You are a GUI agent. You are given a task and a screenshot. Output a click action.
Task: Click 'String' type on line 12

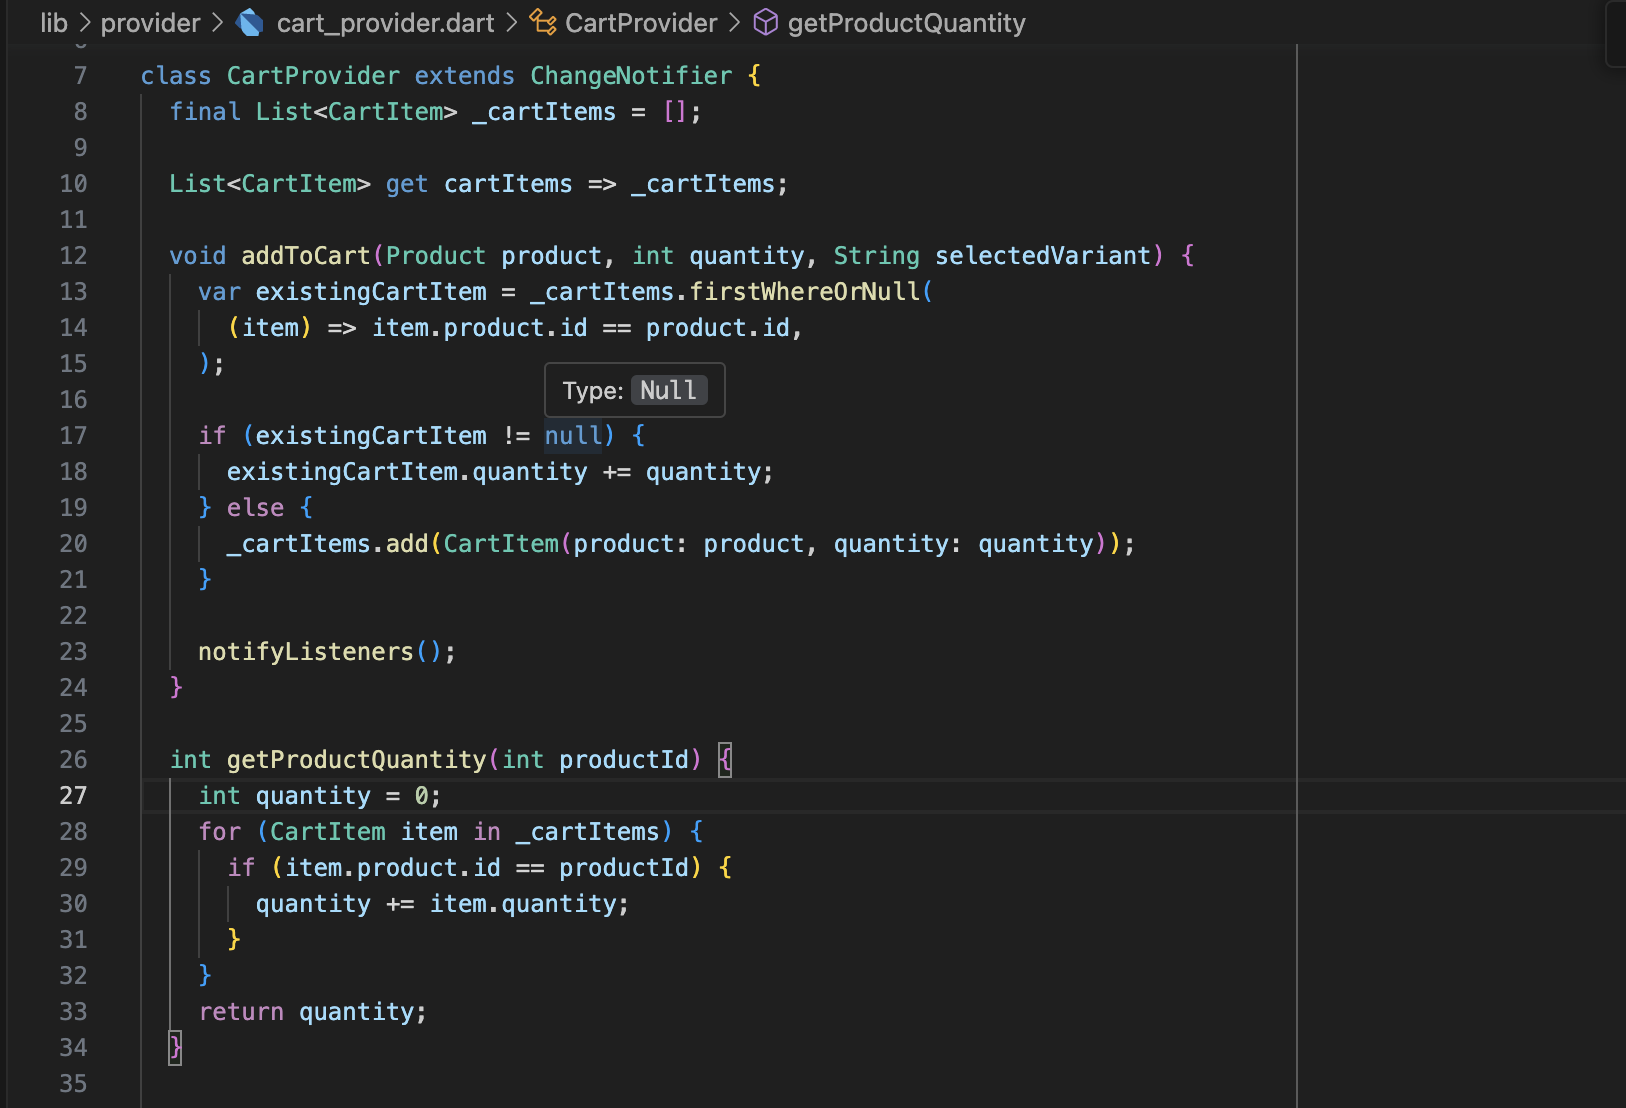click(x=876, y=256)
